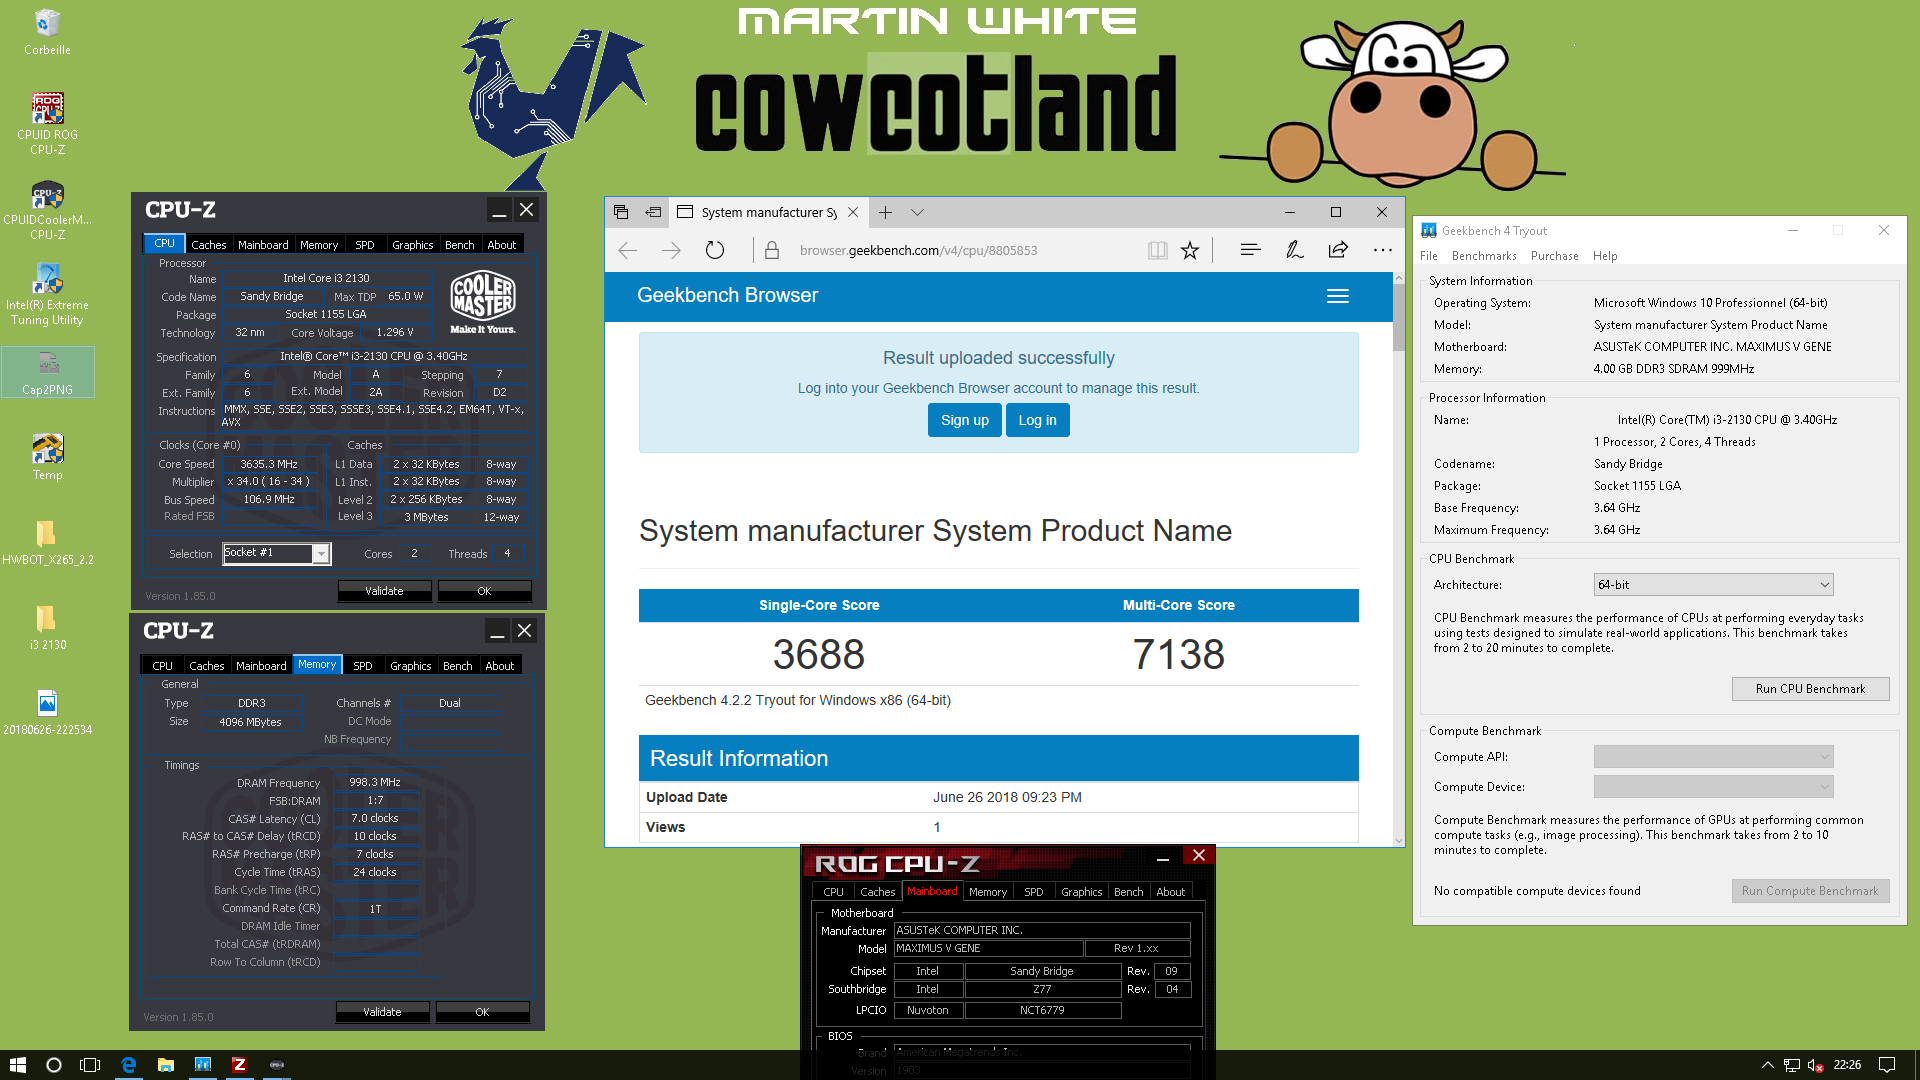Open Bench tab in ROG CPU-Z
The width and height of the screenshot is (1920, 1080).
tap(1128, 892)
